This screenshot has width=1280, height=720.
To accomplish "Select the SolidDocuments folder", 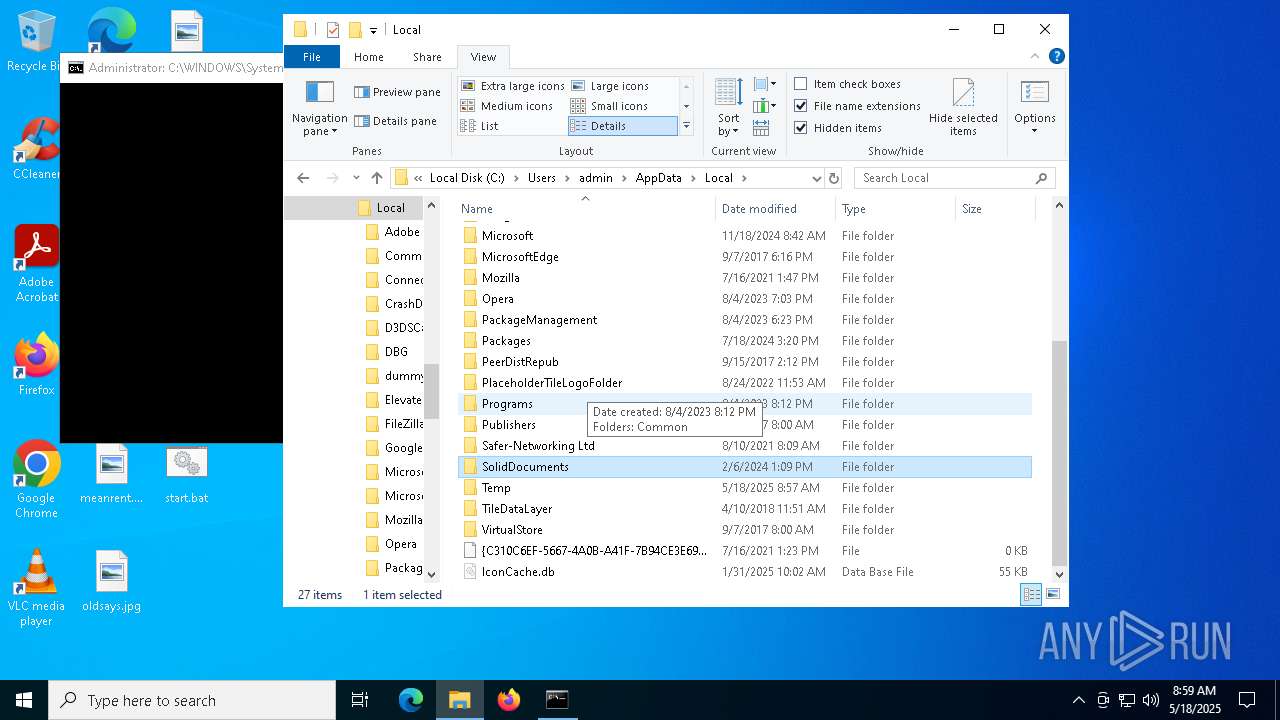I will tap(745, 467).
